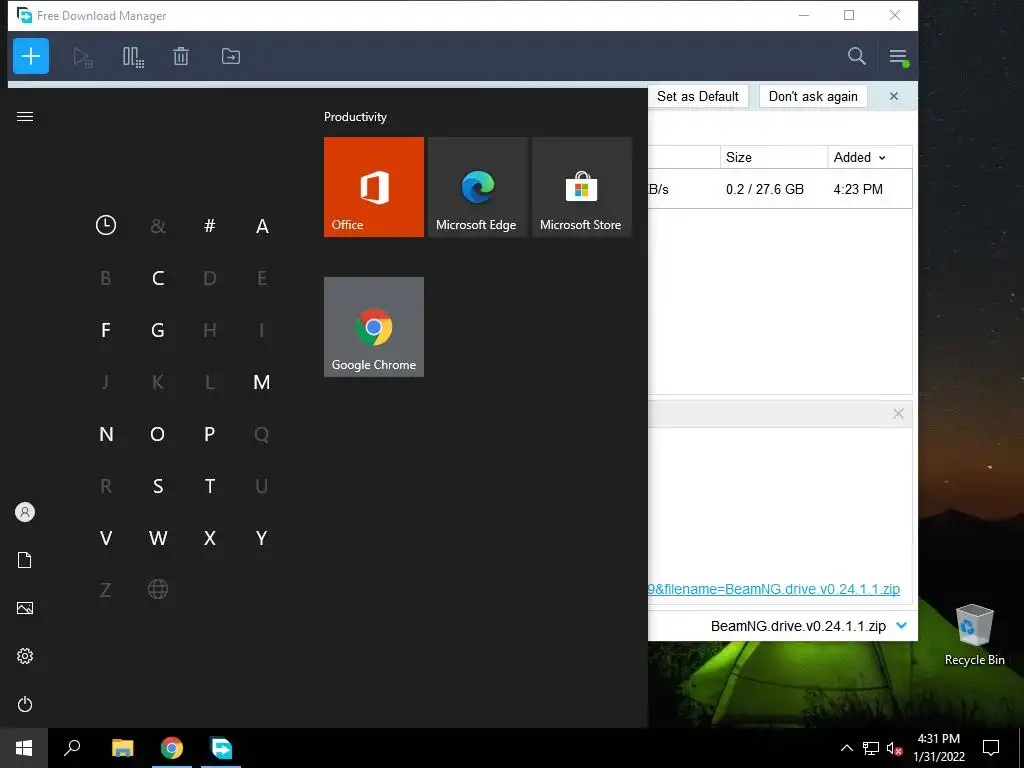Image resolution: width=1024 pixels, height=768 pixels.
Task: Sort downloads by Size column
Action: coord(774,157)
